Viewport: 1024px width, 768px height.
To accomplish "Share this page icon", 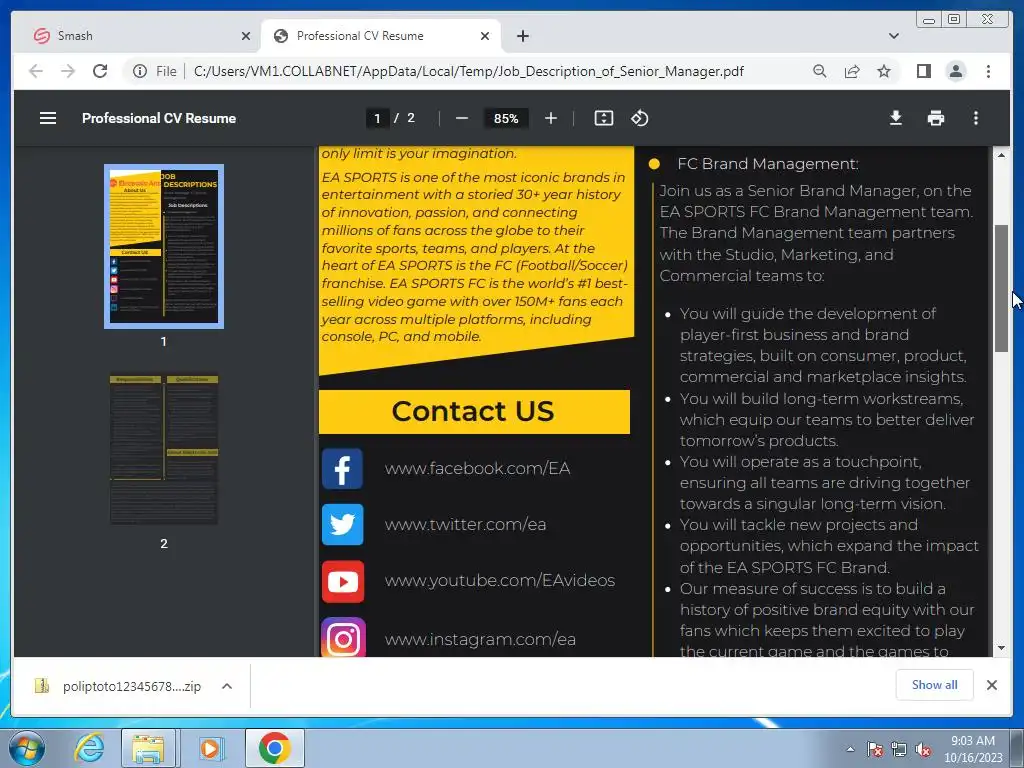I will point(852,71).
